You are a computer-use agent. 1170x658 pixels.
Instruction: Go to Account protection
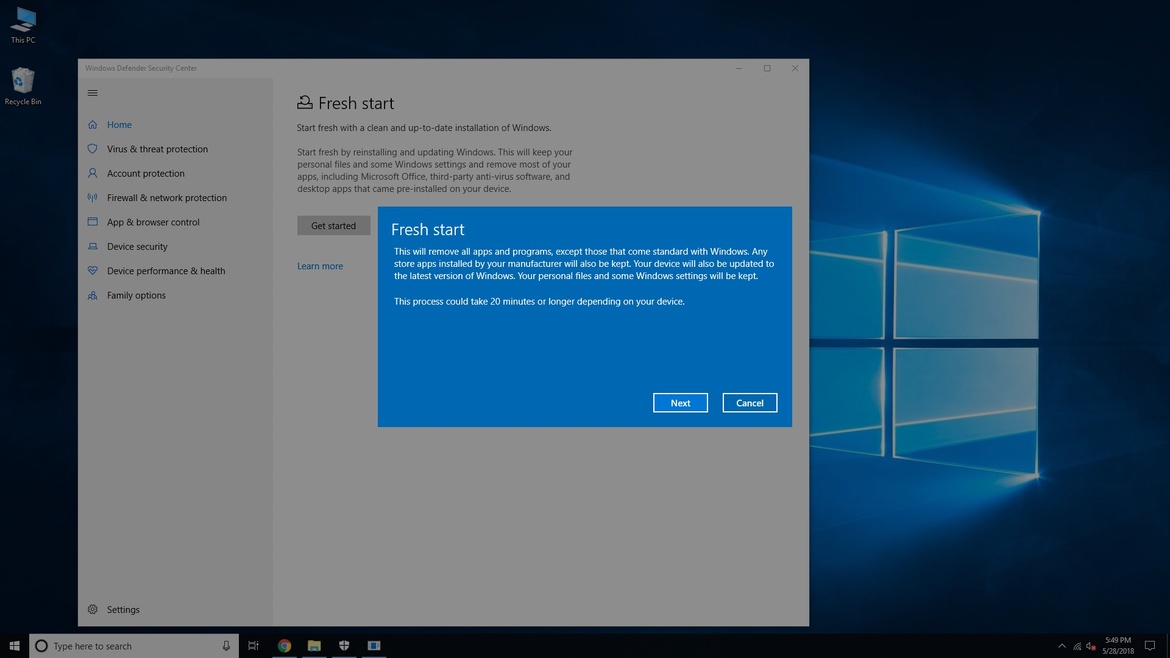tap(146, 173)
